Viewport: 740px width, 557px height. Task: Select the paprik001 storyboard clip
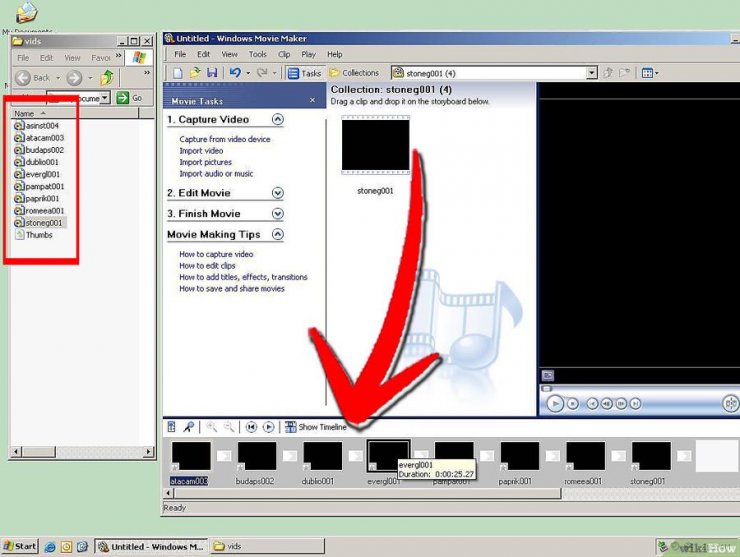point(520,456)
